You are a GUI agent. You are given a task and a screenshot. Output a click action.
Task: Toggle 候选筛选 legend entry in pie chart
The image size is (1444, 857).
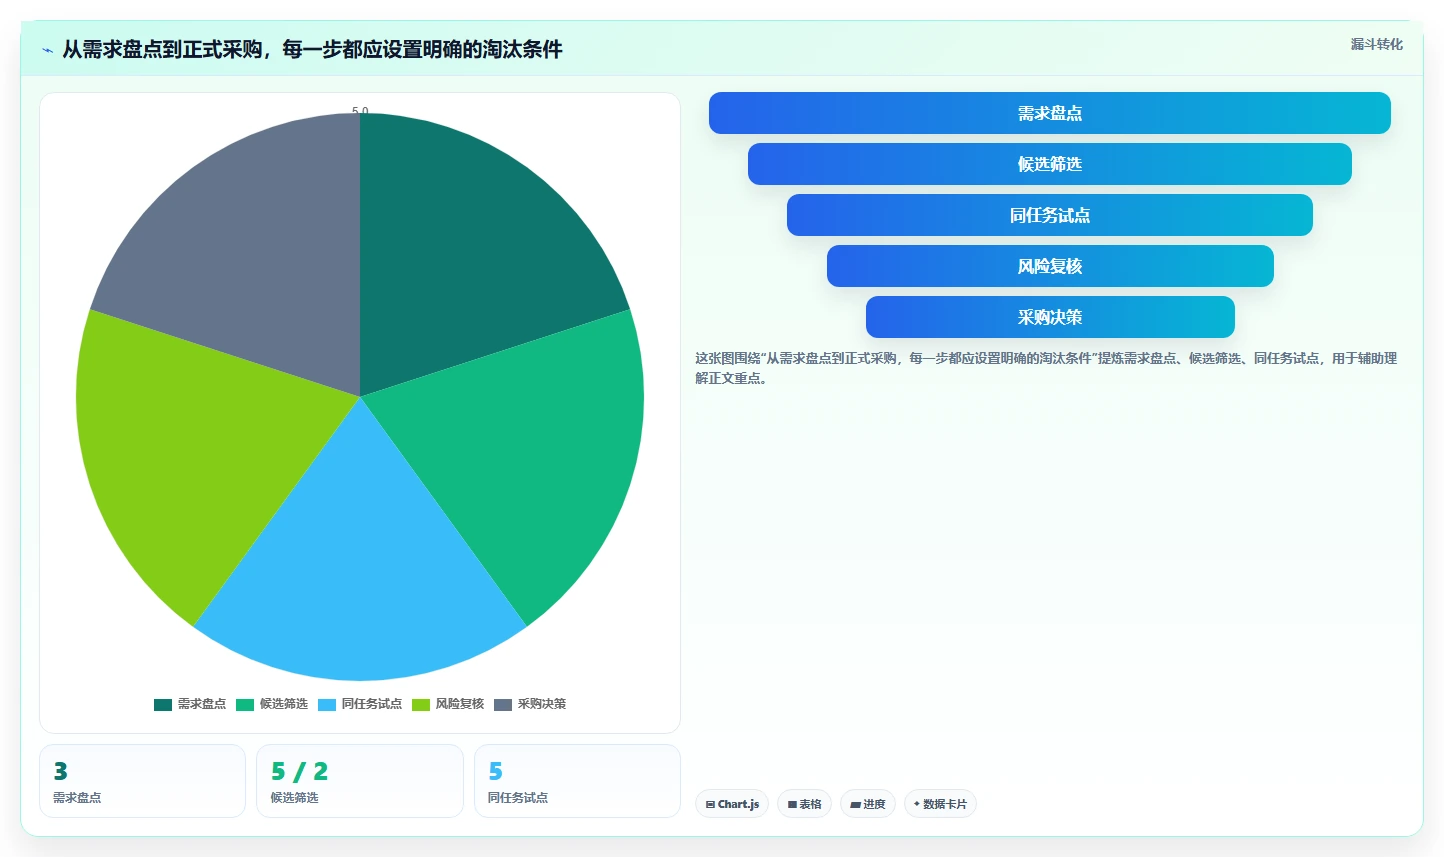272,704
